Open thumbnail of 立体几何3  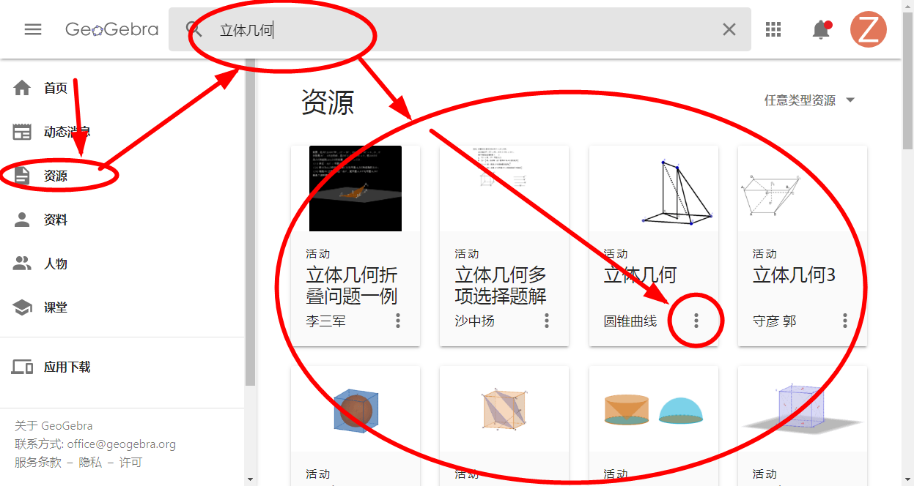[802, 188]
